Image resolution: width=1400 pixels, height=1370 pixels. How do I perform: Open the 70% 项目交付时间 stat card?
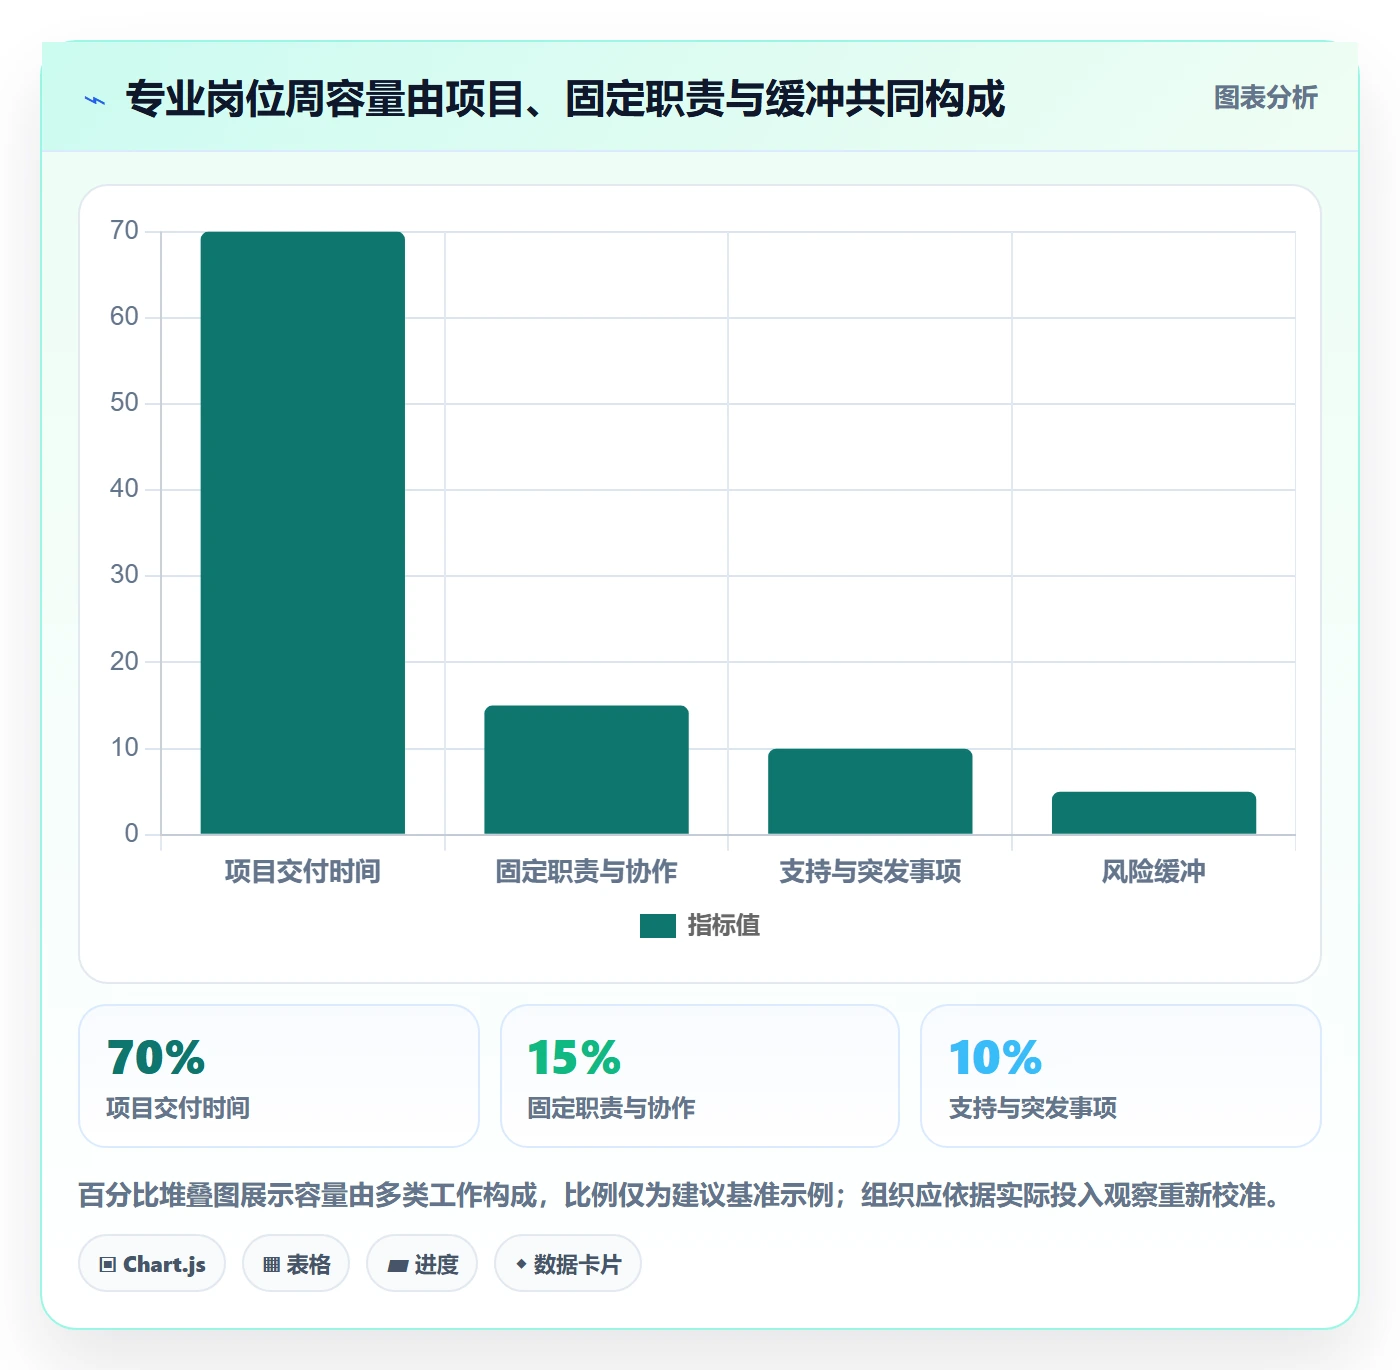click(279, 1076)
